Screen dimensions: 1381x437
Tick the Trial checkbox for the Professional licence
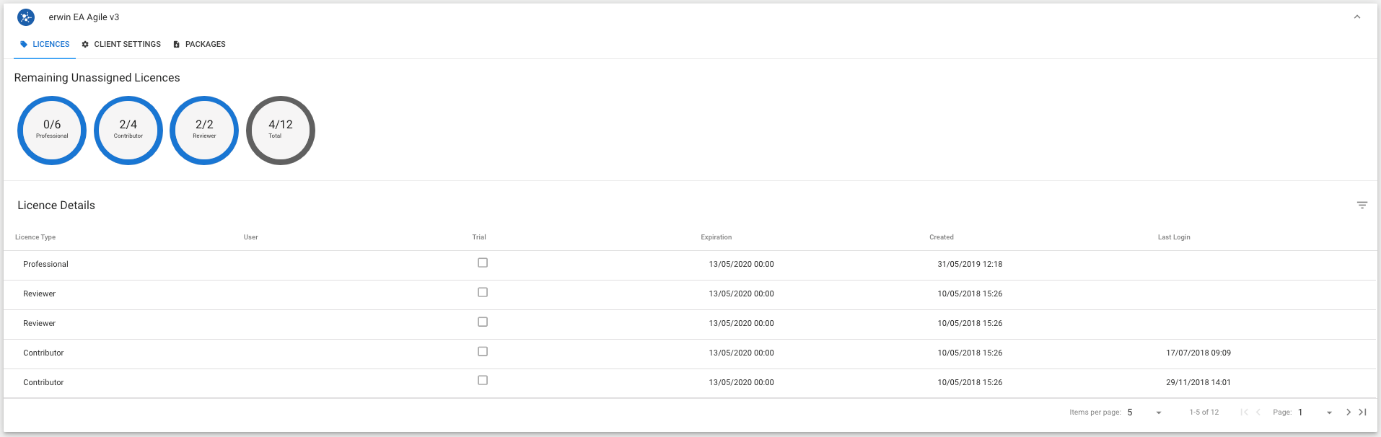(x=483, y=263)
